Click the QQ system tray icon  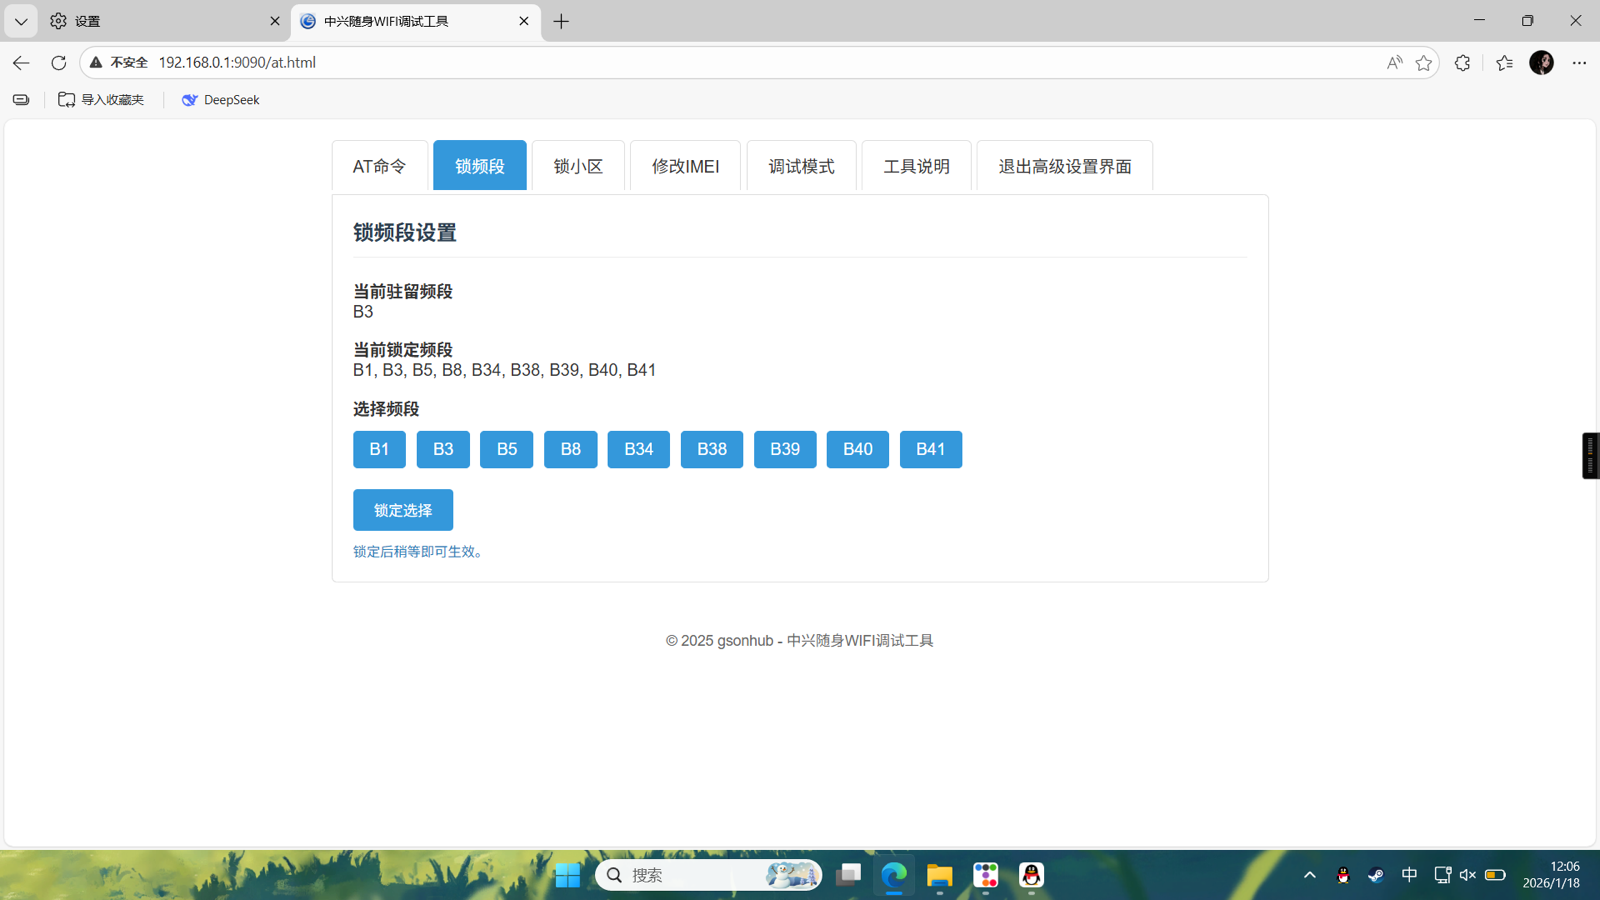(x=1343, y=876)
